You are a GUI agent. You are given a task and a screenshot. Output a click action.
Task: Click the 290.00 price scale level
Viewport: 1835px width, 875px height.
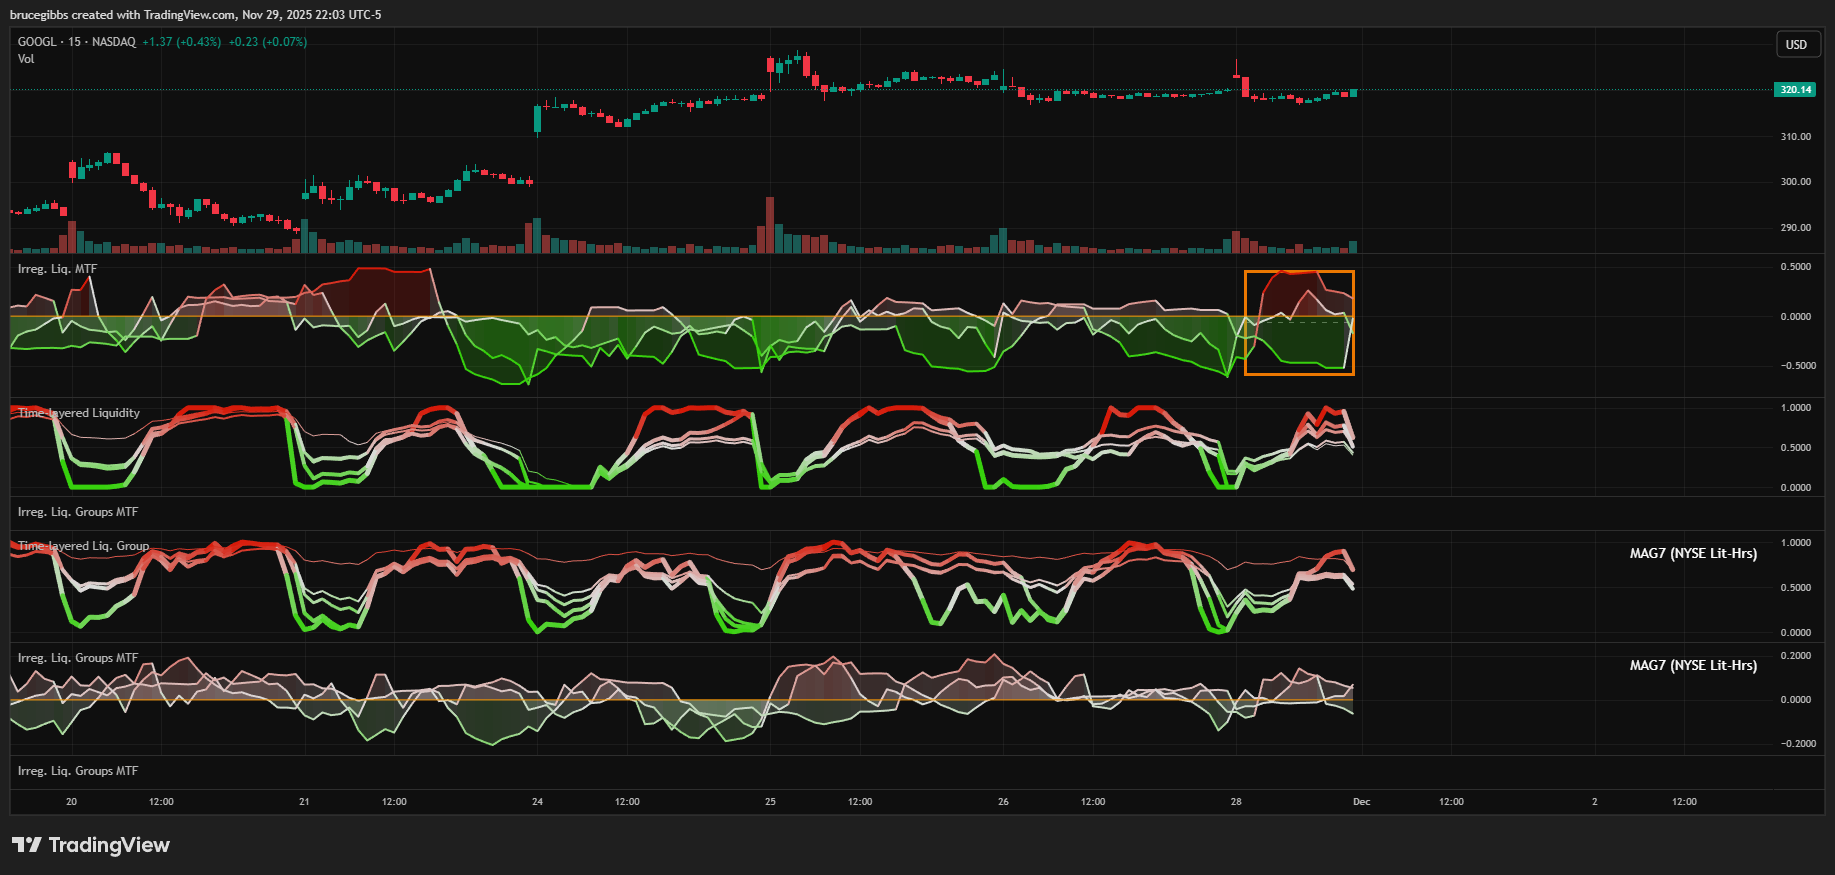click(x=1795, y=228)
